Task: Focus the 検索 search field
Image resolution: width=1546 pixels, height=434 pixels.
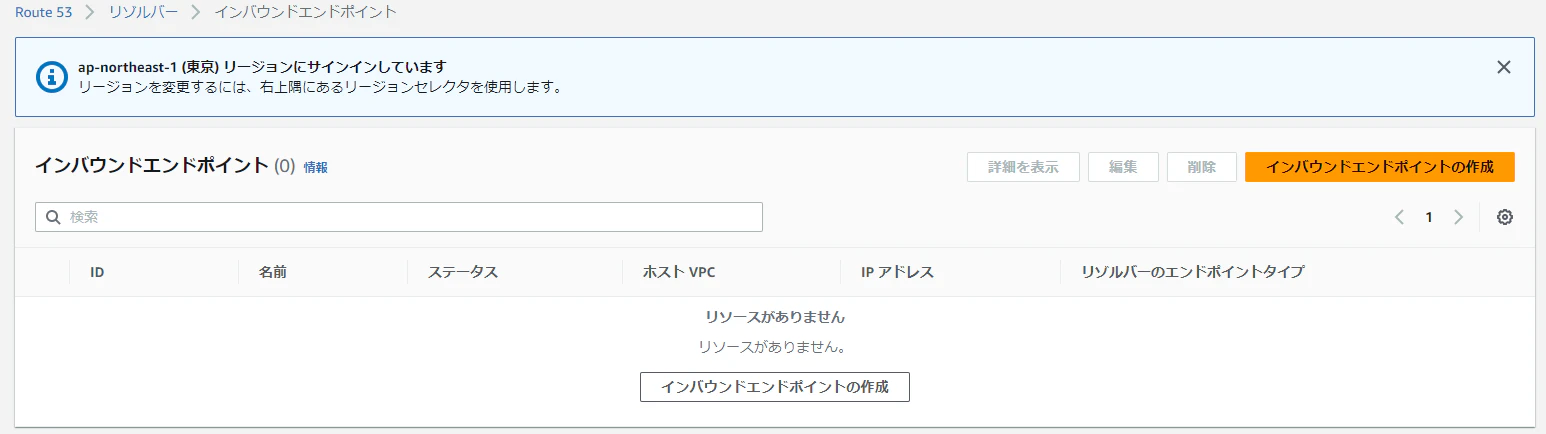Action: [x=399, y=217]
